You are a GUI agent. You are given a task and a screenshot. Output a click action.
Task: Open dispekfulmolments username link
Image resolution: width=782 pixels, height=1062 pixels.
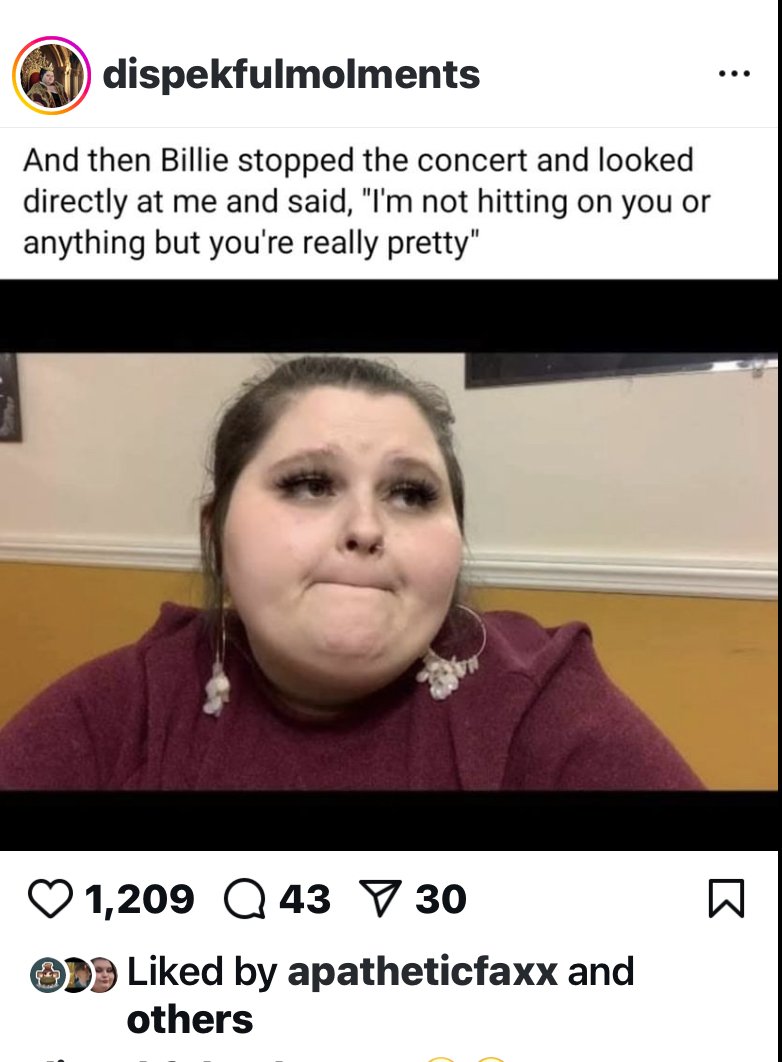291,74
